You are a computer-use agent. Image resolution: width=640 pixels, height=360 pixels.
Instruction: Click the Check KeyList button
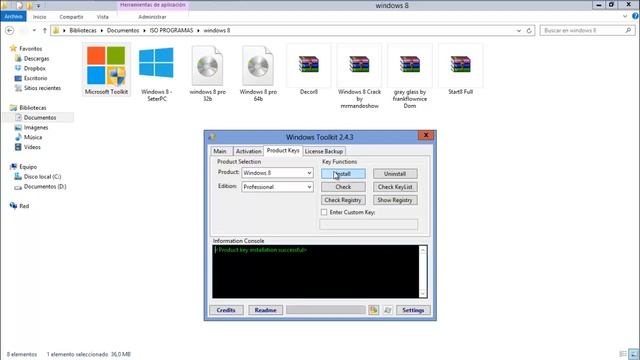coord(395,187)
